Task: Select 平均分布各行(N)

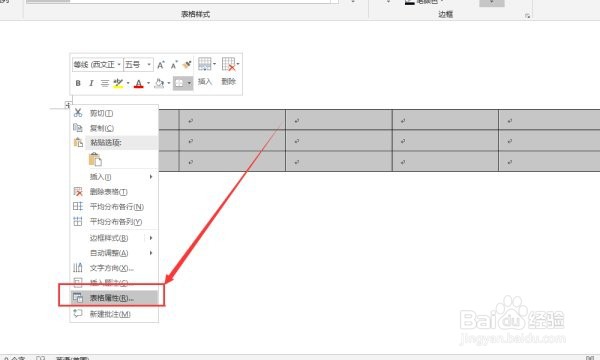Action: pyautogui.click(x=114, y=207)
